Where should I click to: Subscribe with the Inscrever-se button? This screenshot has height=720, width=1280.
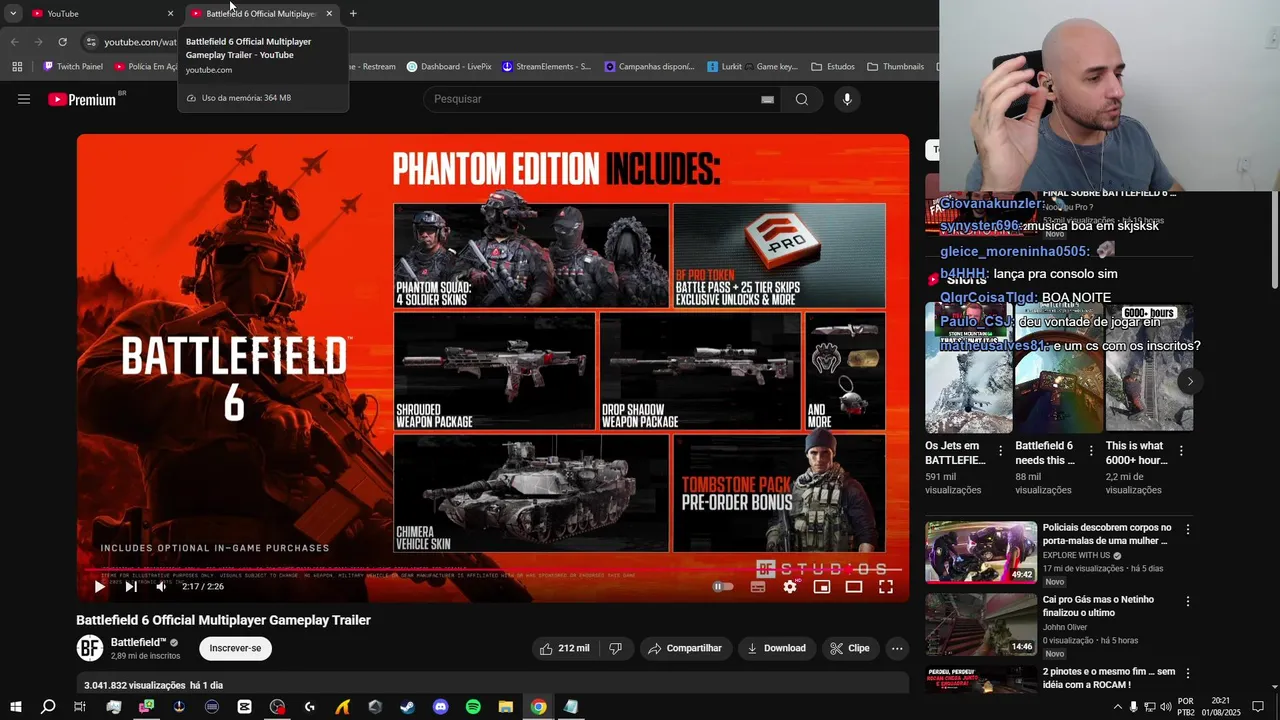pos(235,648)
